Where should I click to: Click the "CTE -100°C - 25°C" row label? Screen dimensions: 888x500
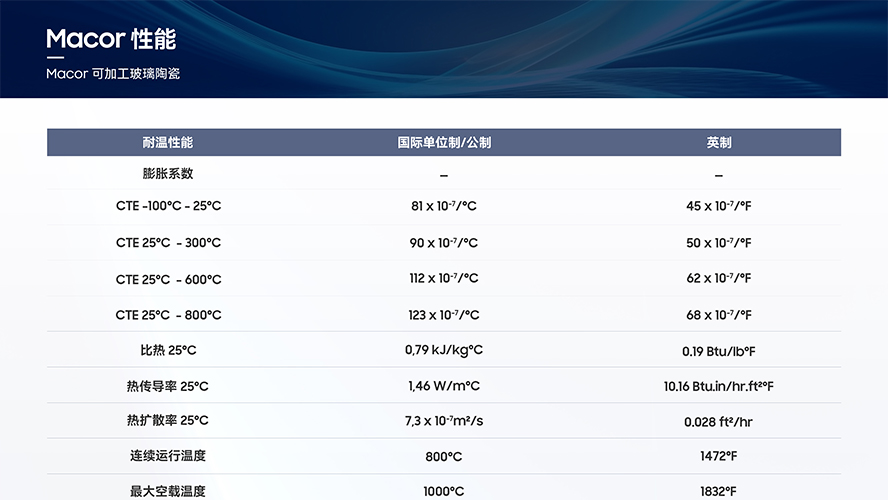coord(168,206)
